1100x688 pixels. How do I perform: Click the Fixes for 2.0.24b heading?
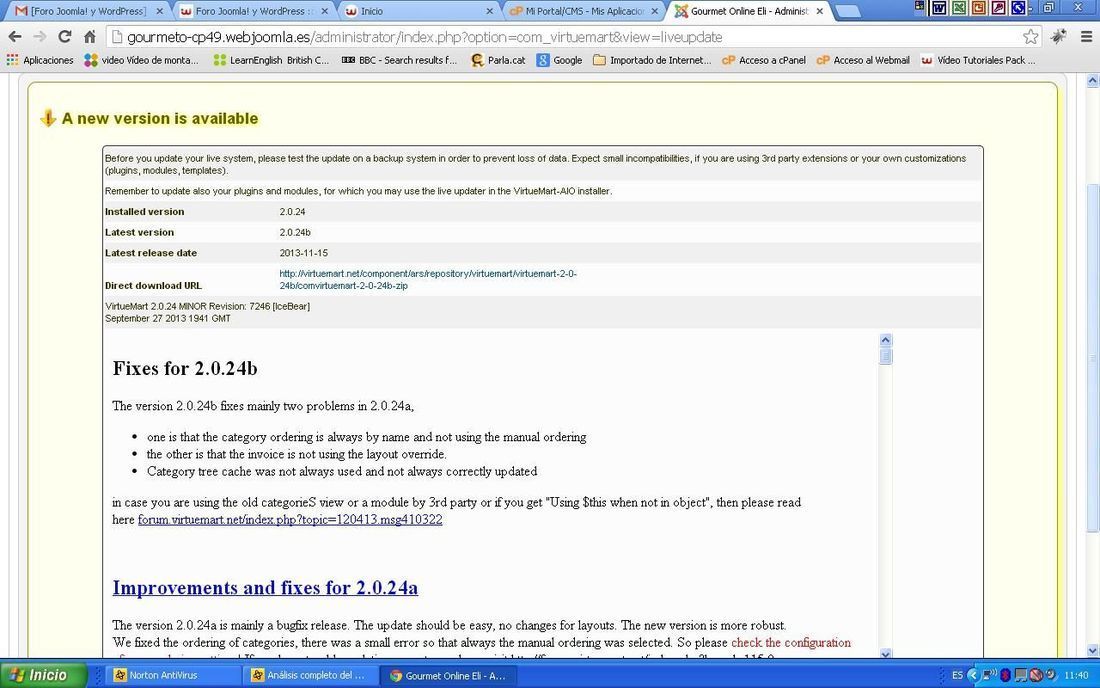click(185, 369)
